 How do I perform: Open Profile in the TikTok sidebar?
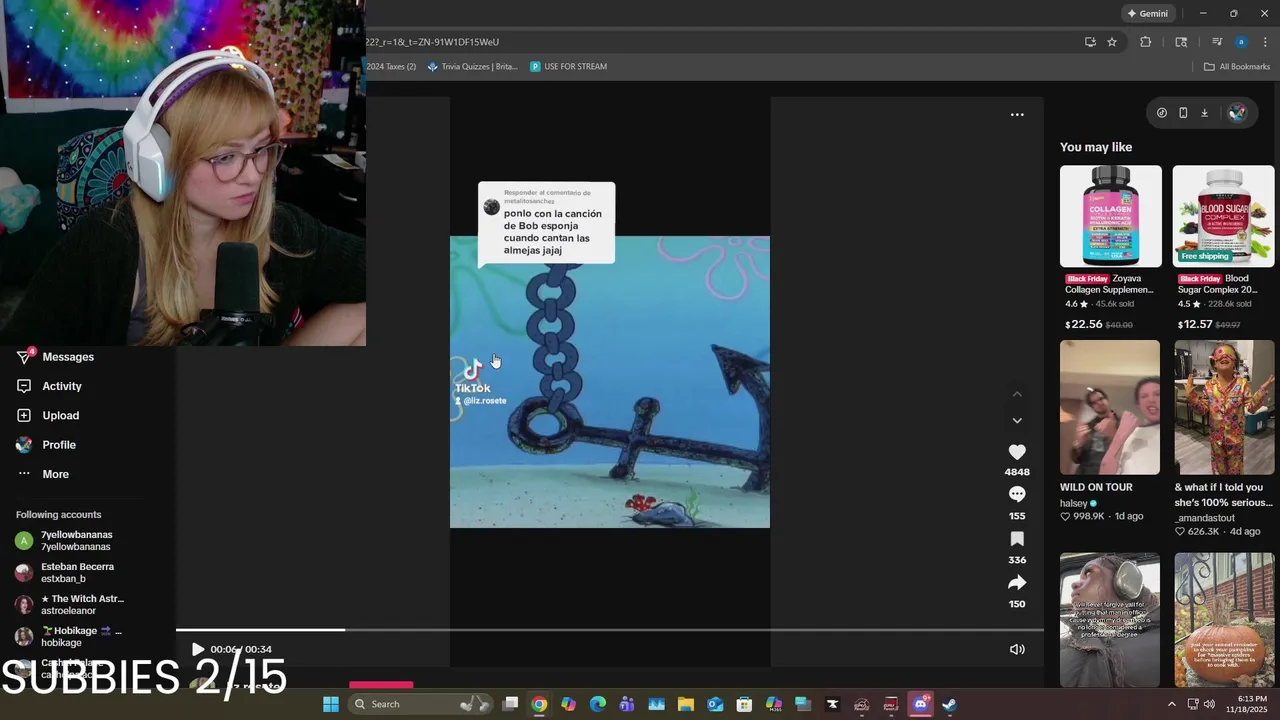[x=46, y=444]
